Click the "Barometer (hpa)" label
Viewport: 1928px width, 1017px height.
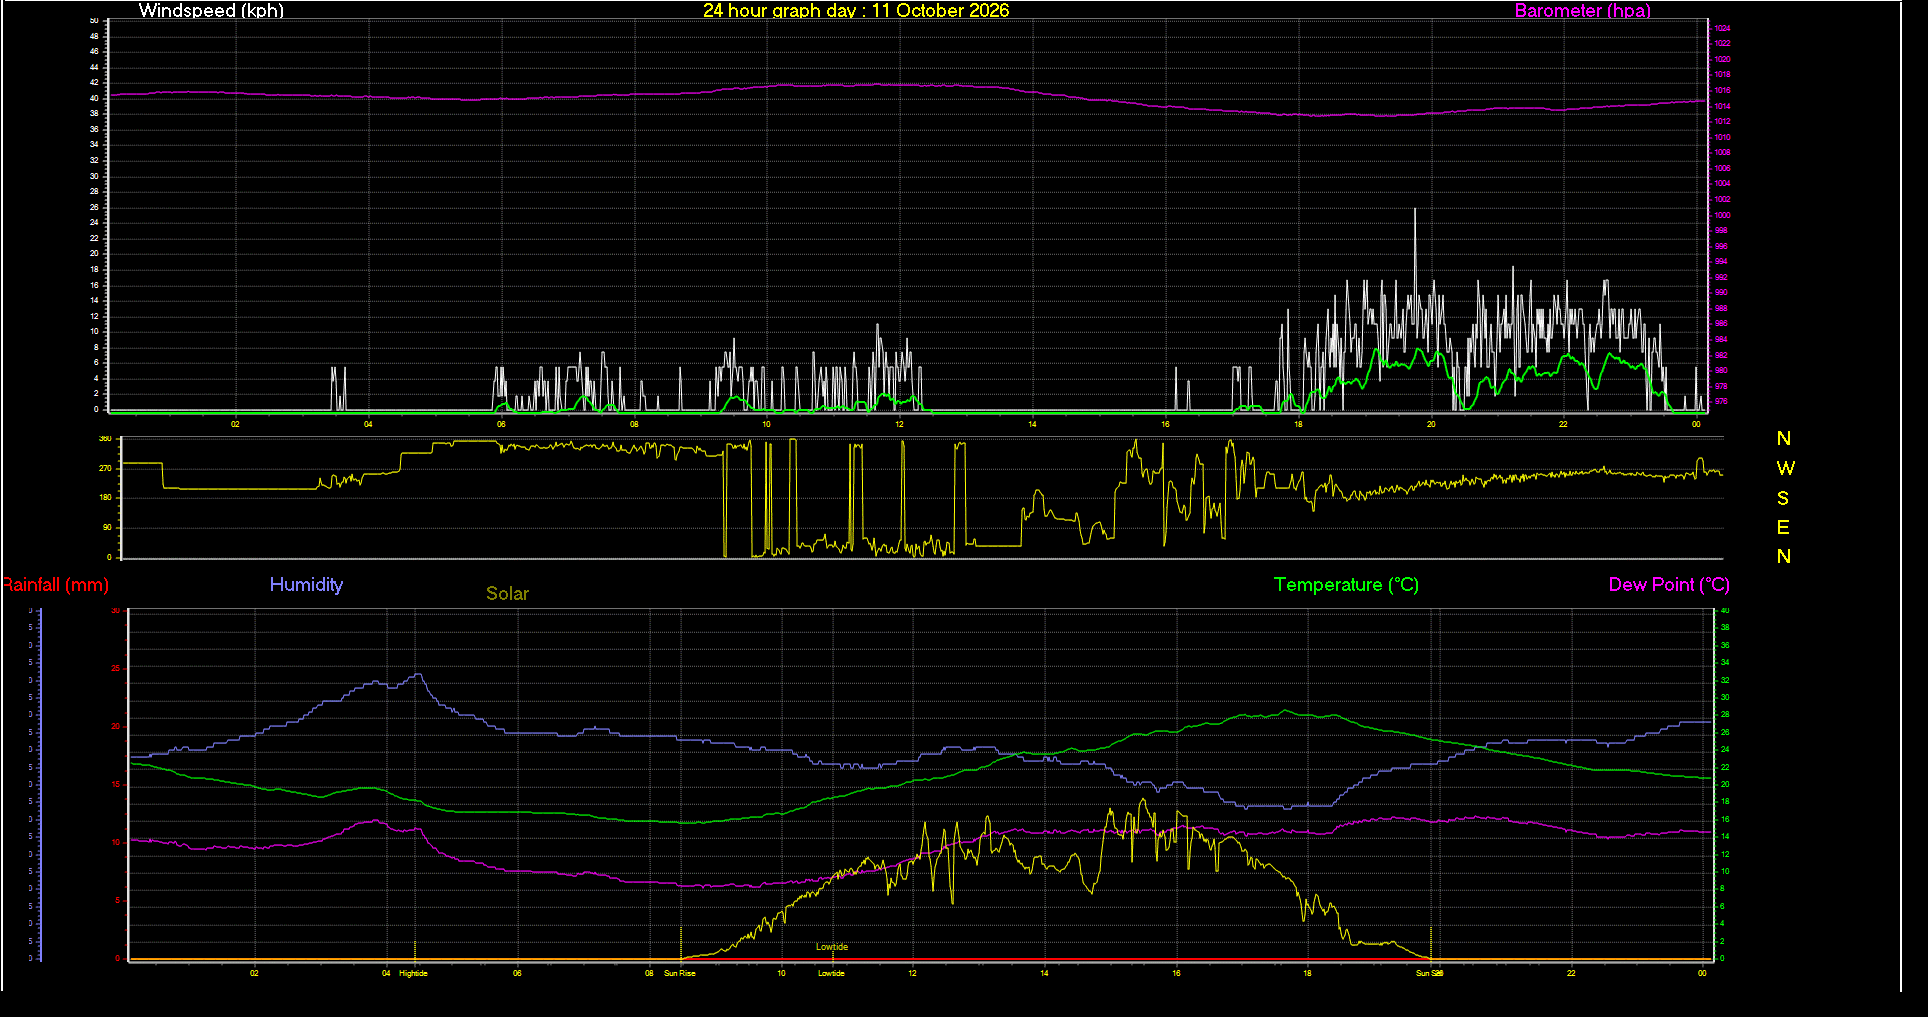tap(1582, 10)
